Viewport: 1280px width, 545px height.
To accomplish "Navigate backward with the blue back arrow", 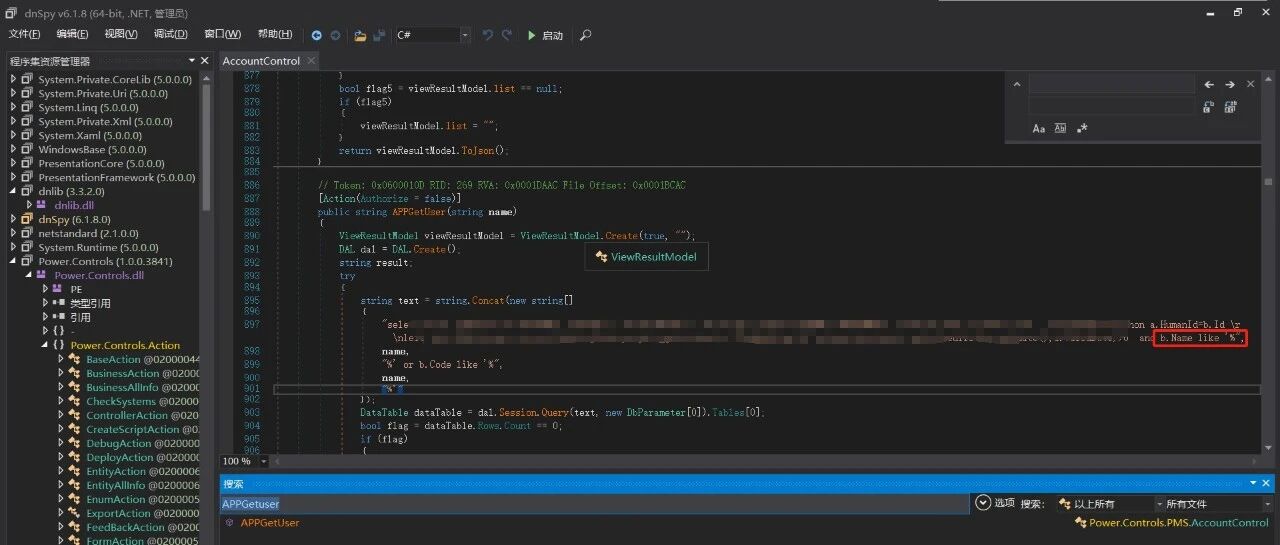I will click(x=317, y=35).
